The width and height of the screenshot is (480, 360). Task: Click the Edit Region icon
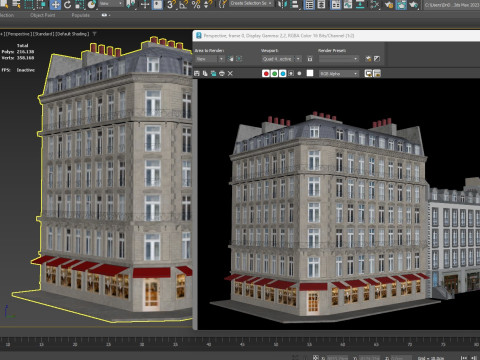pos(231,59)
